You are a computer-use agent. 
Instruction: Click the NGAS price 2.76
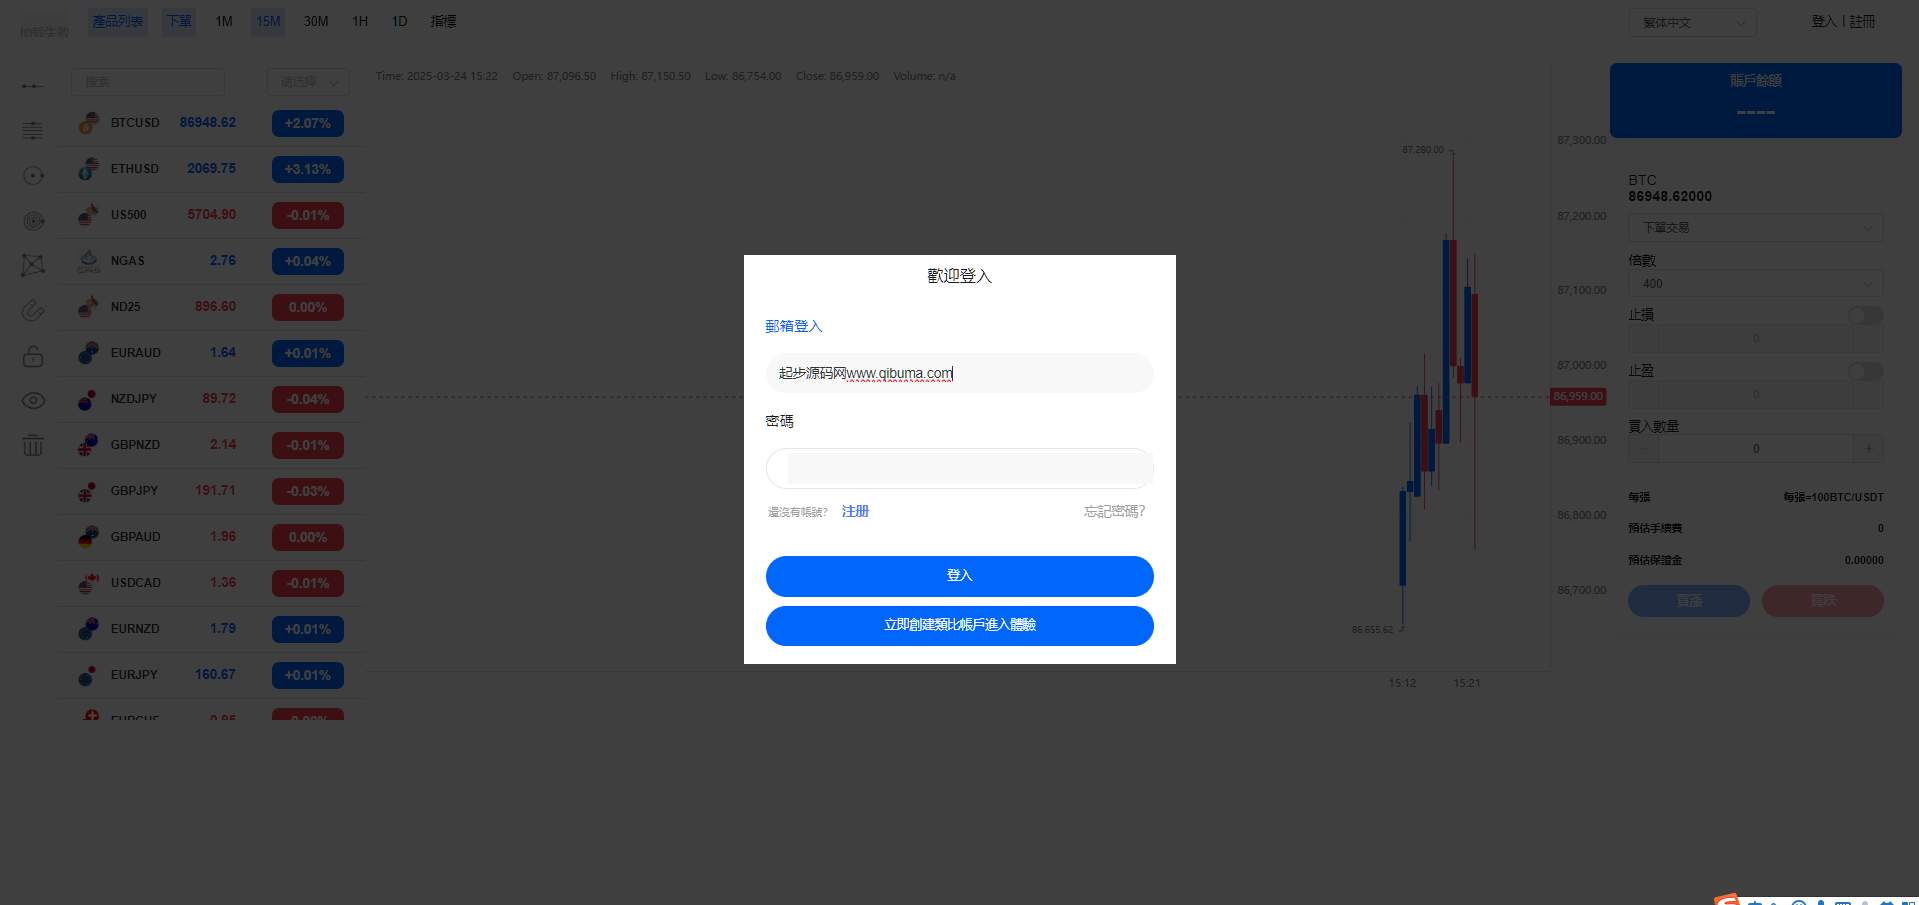[x=223, y=261]
